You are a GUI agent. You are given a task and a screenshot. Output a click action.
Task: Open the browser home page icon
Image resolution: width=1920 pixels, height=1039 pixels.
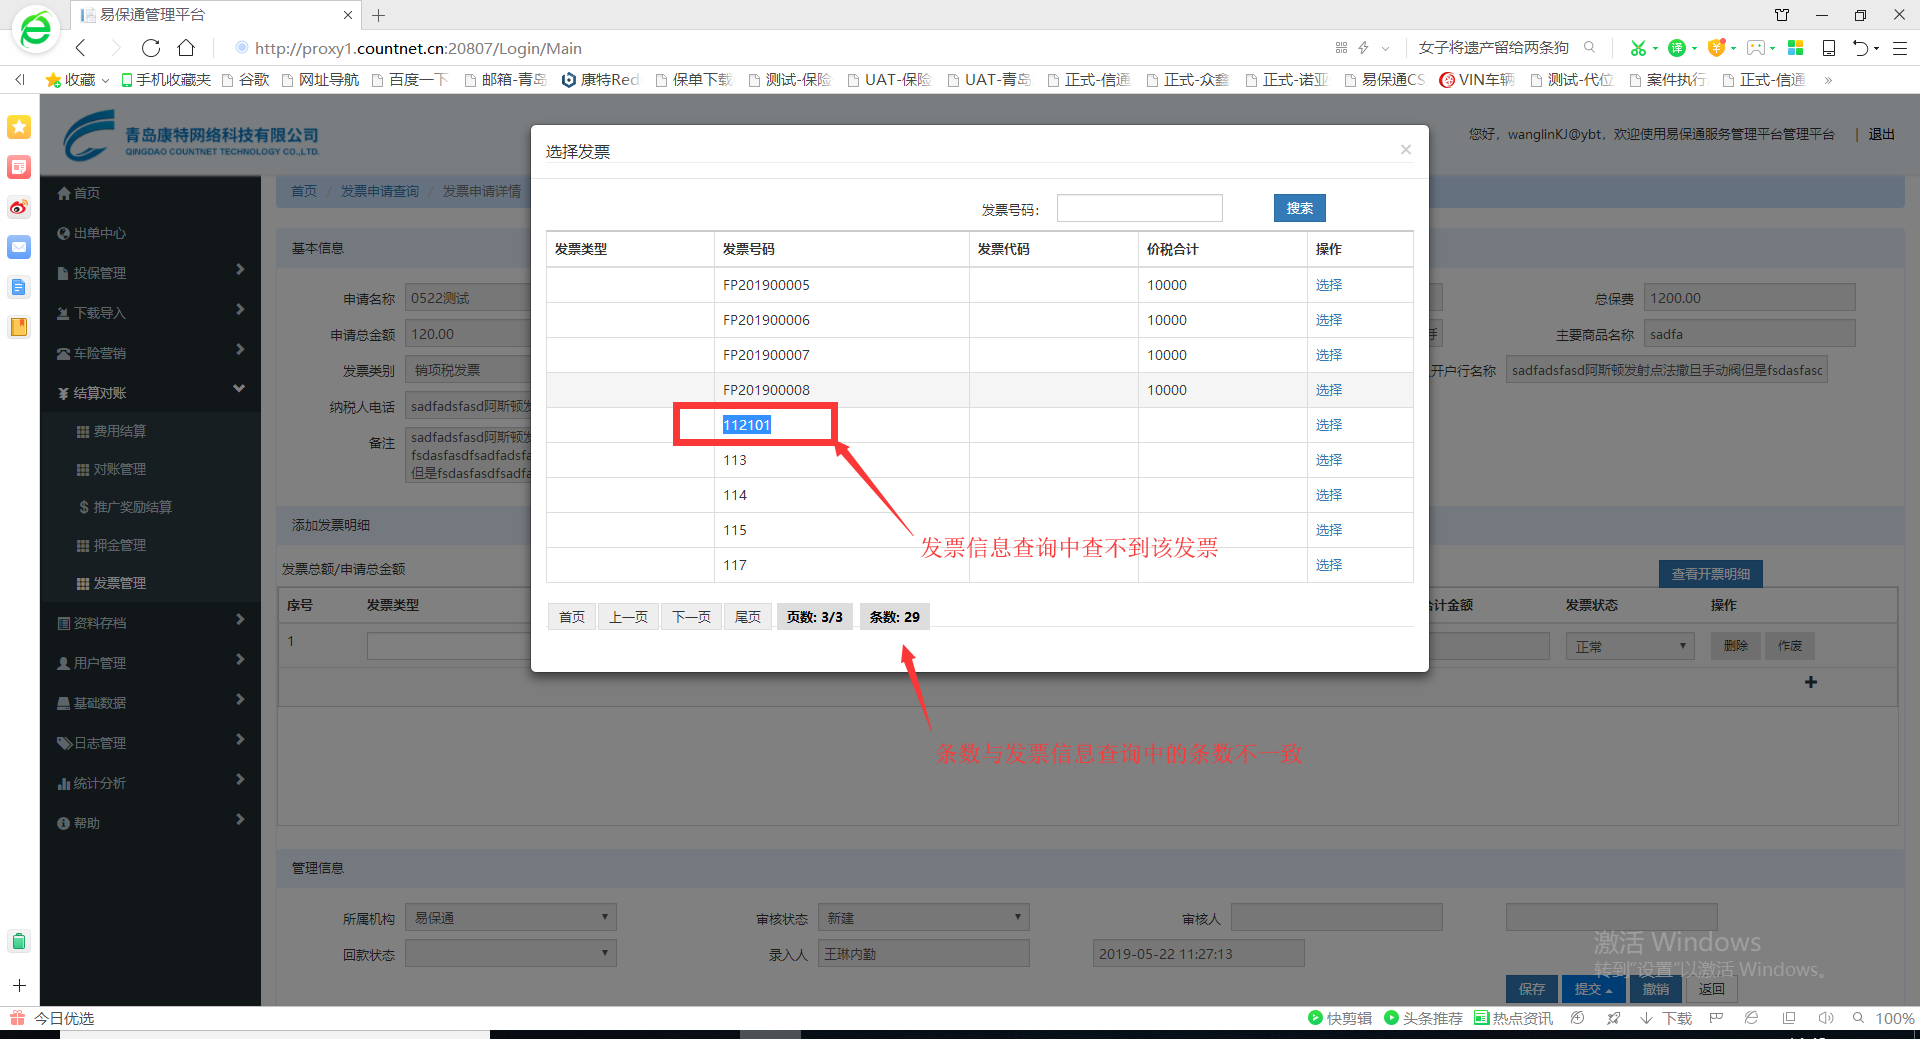(x=186, y=48)
